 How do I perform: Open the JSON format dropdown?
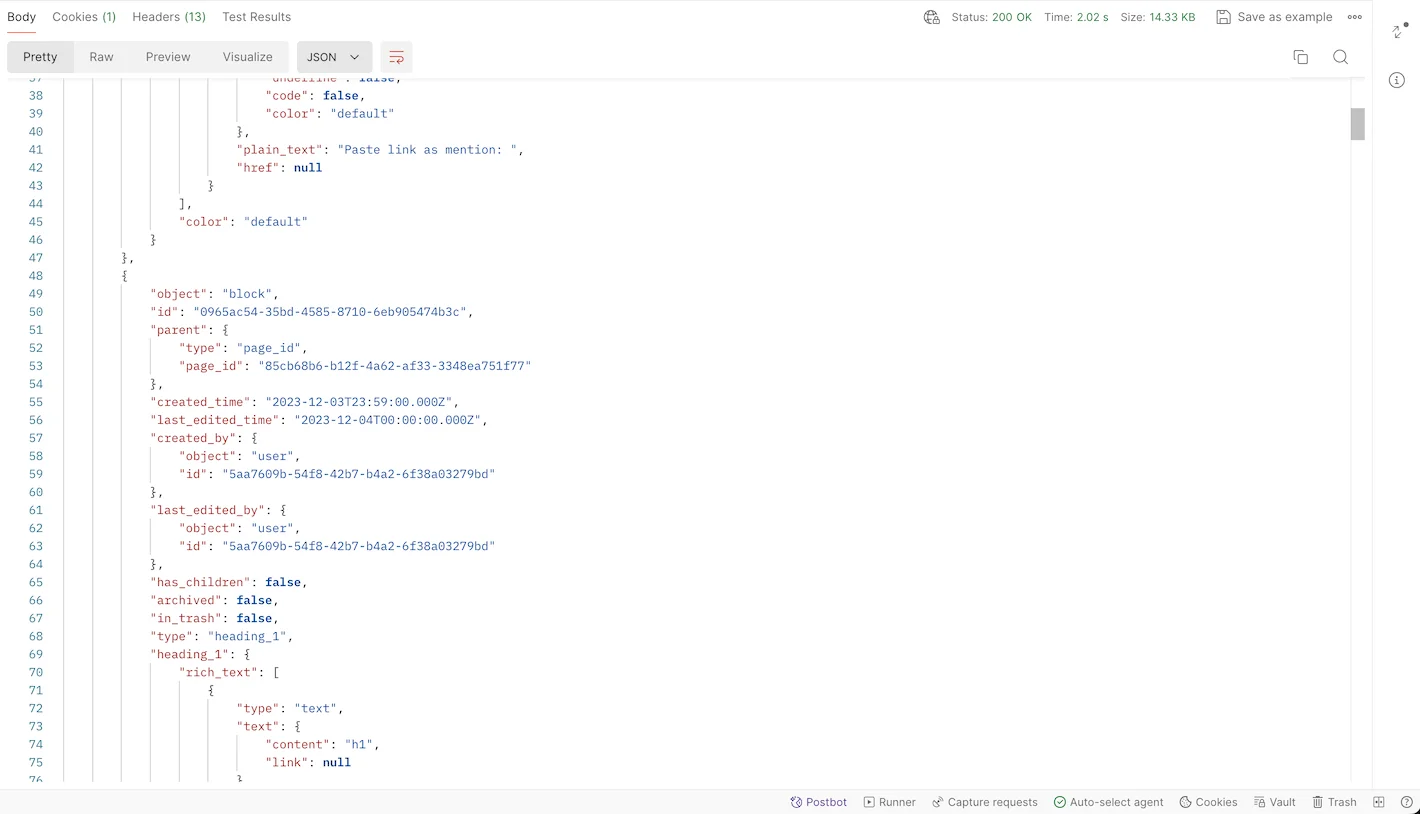334,57
